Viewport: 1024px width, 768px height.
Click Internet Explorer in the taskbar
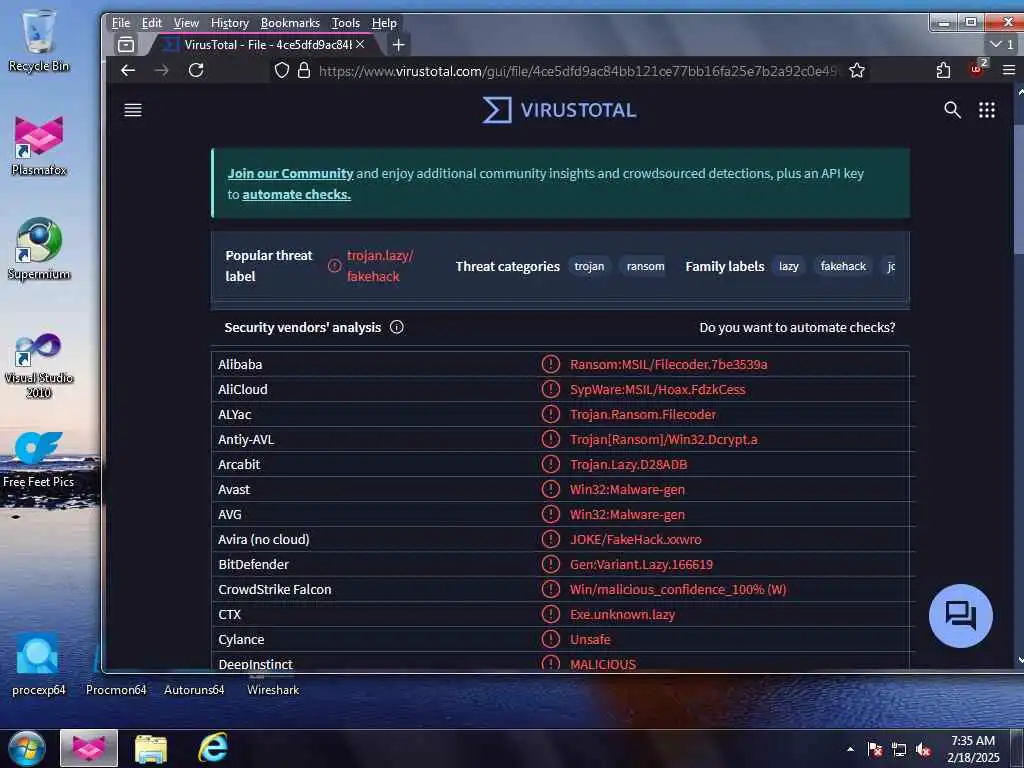(x=213, y=748)
